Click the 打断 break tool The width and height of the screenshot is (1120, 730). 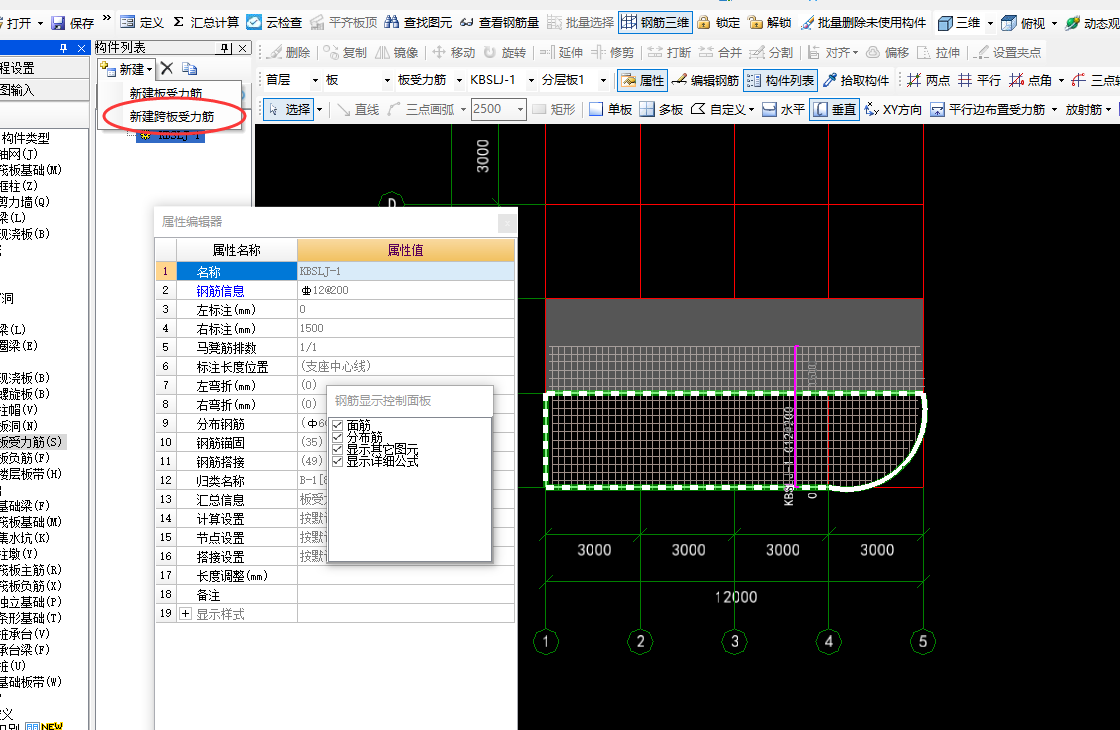tap(669, 53)
